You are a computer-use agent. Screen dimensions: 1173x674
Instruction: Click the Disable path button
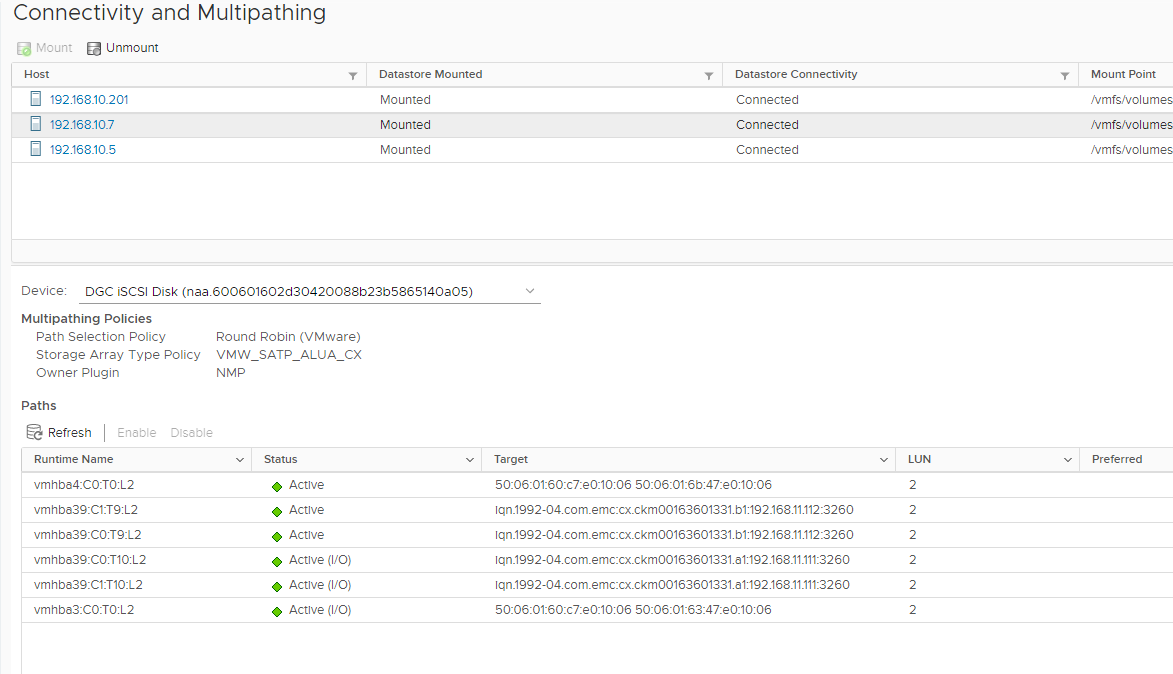click(191, 432)
